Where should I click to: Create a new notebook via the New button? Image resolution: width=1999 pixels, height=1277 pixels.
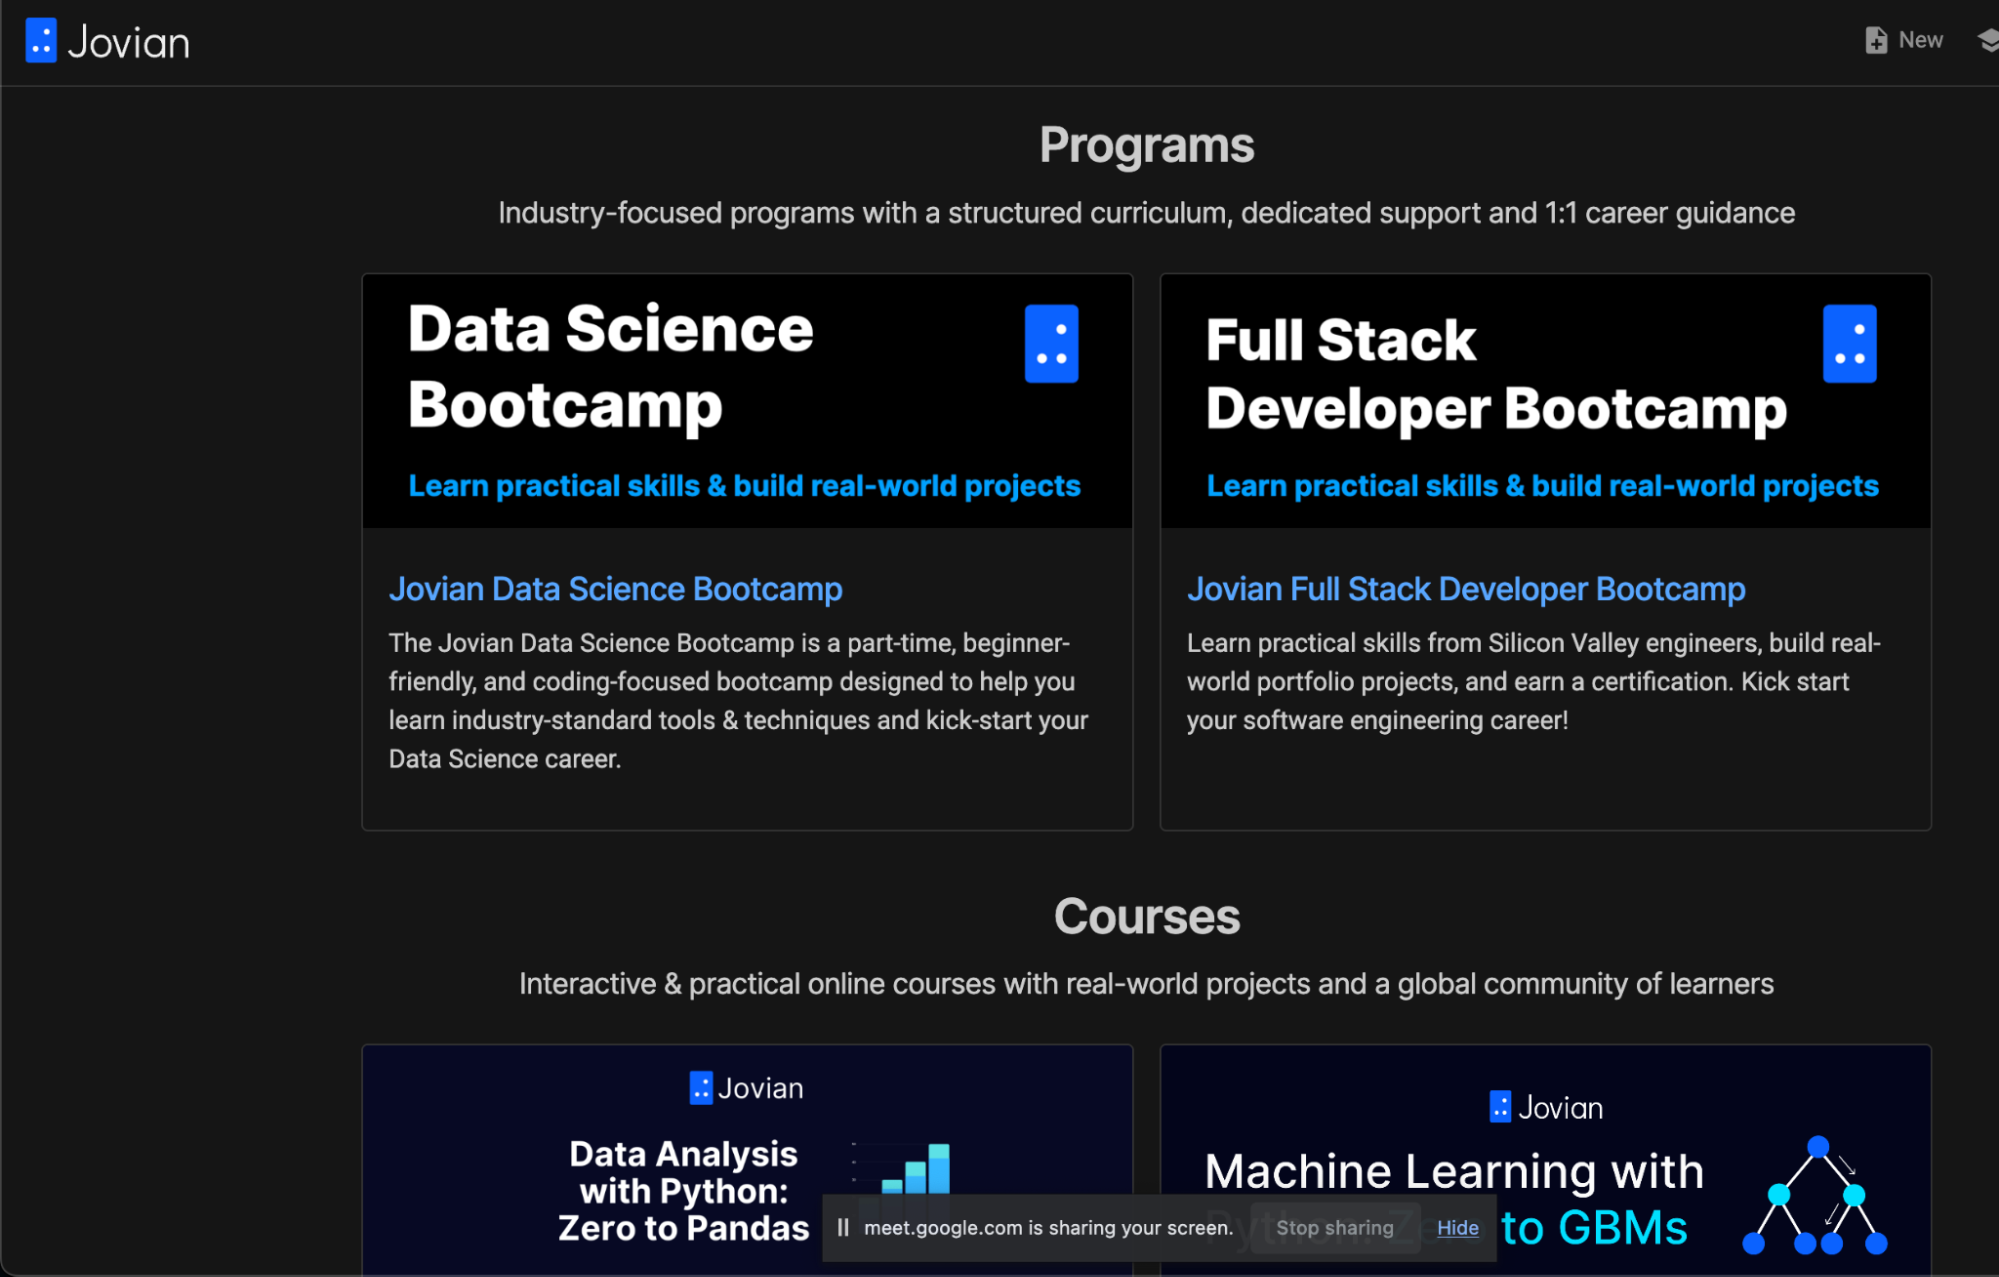pos(1904,40)
